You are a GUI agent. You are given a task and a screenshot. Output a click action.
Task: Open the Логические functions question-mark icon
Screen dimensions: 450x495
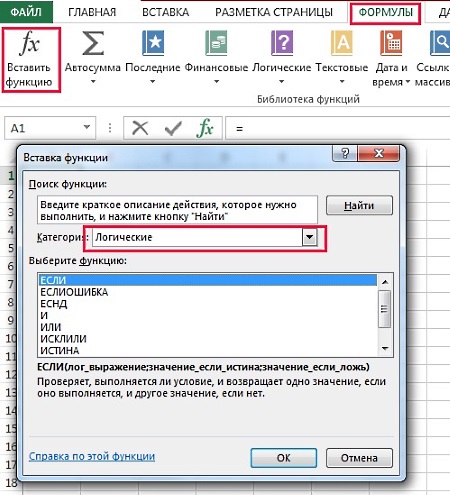282,43
